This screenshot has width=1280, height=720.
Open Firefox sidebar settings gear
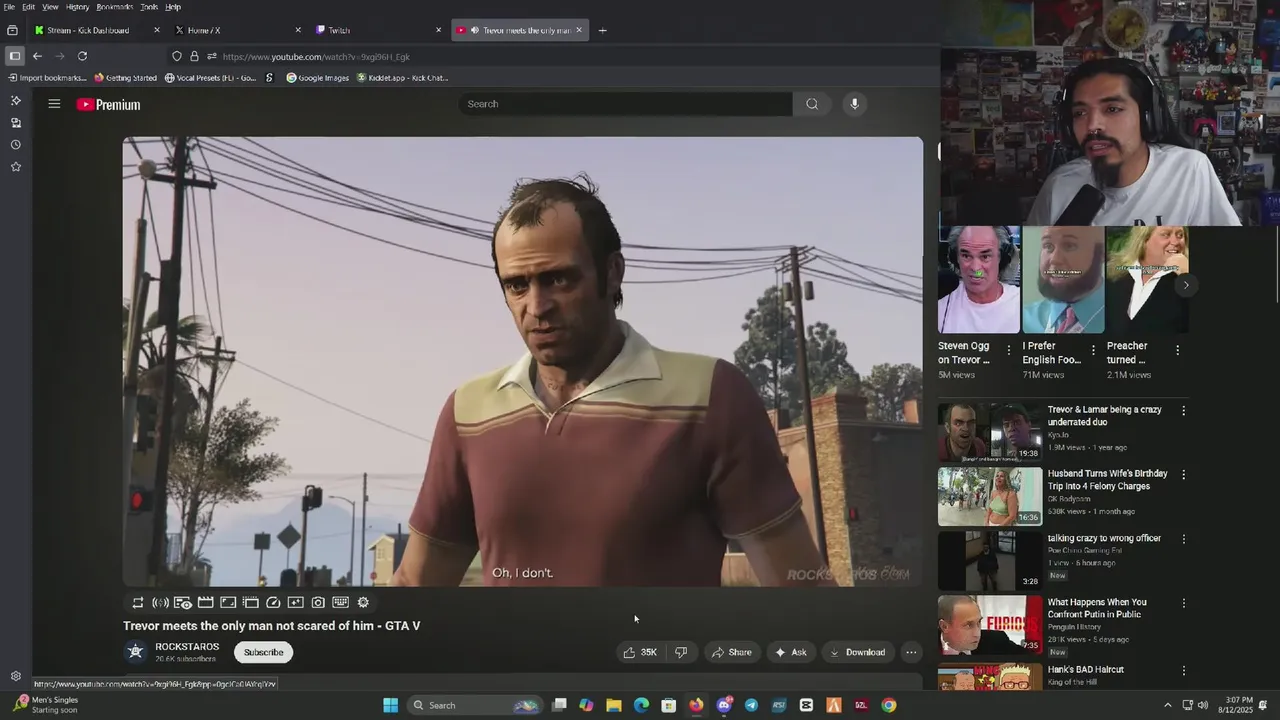(x=15, y=677)
